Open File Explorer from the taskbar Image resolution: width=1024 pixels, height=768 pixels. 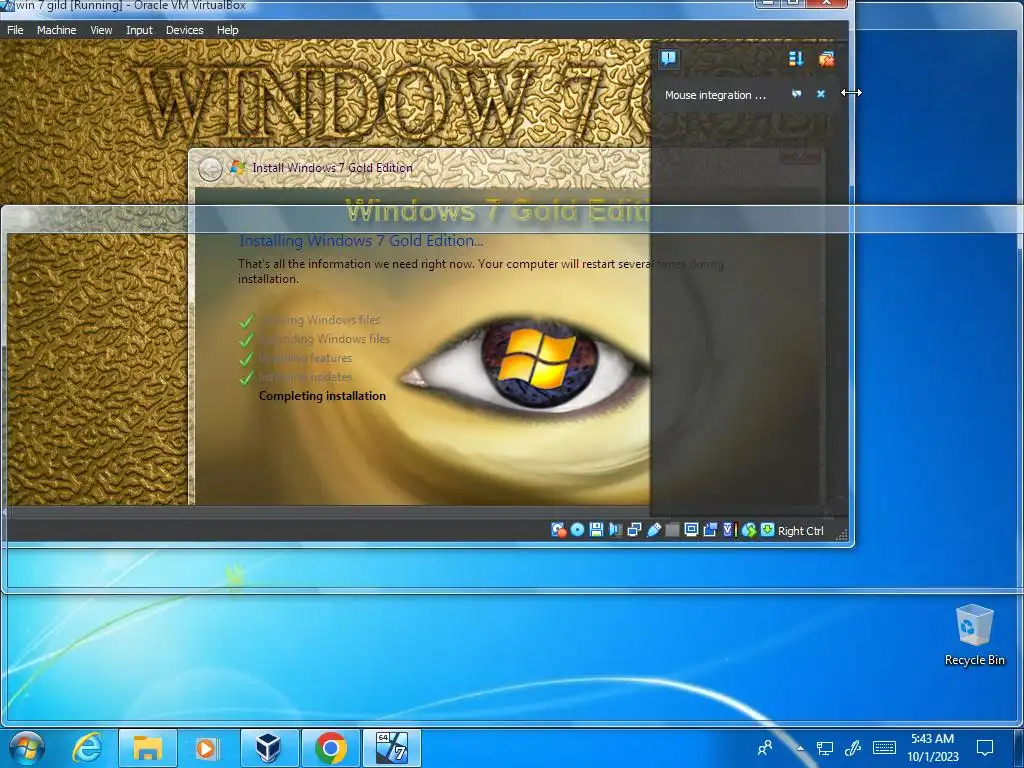pos(148,748)
